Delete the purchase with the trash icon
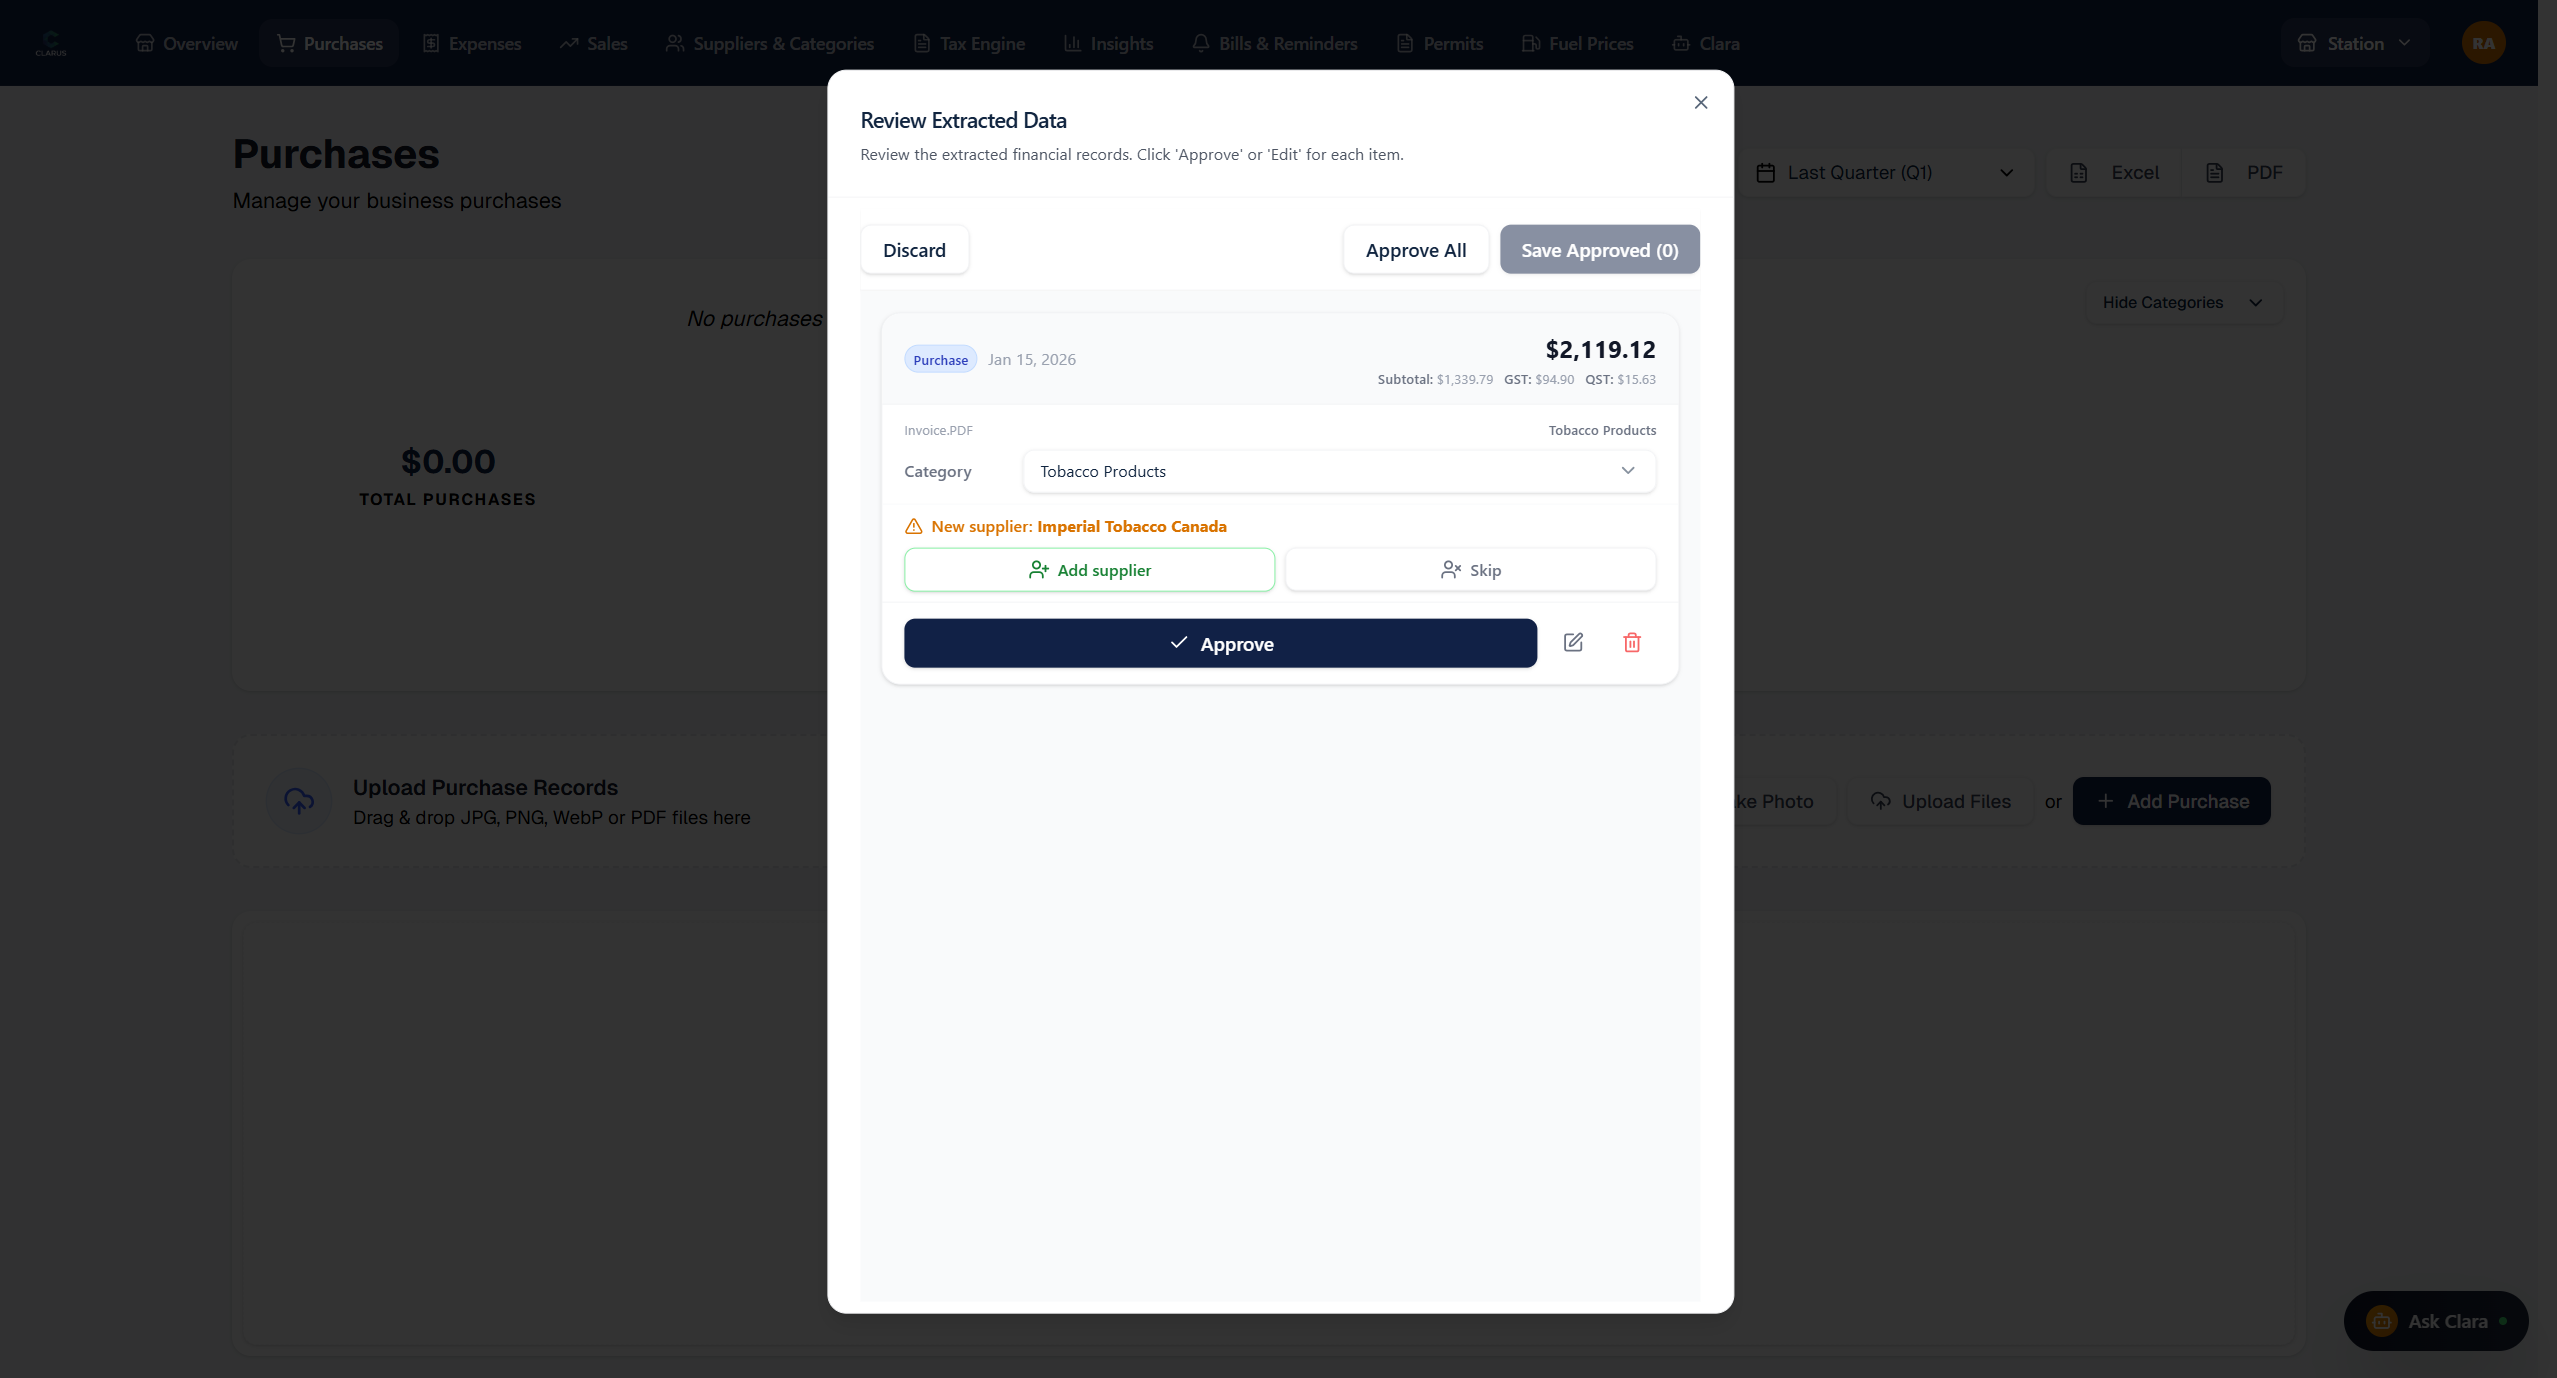This screenshot has width=2557, height=1378. tap(1631, 643)
